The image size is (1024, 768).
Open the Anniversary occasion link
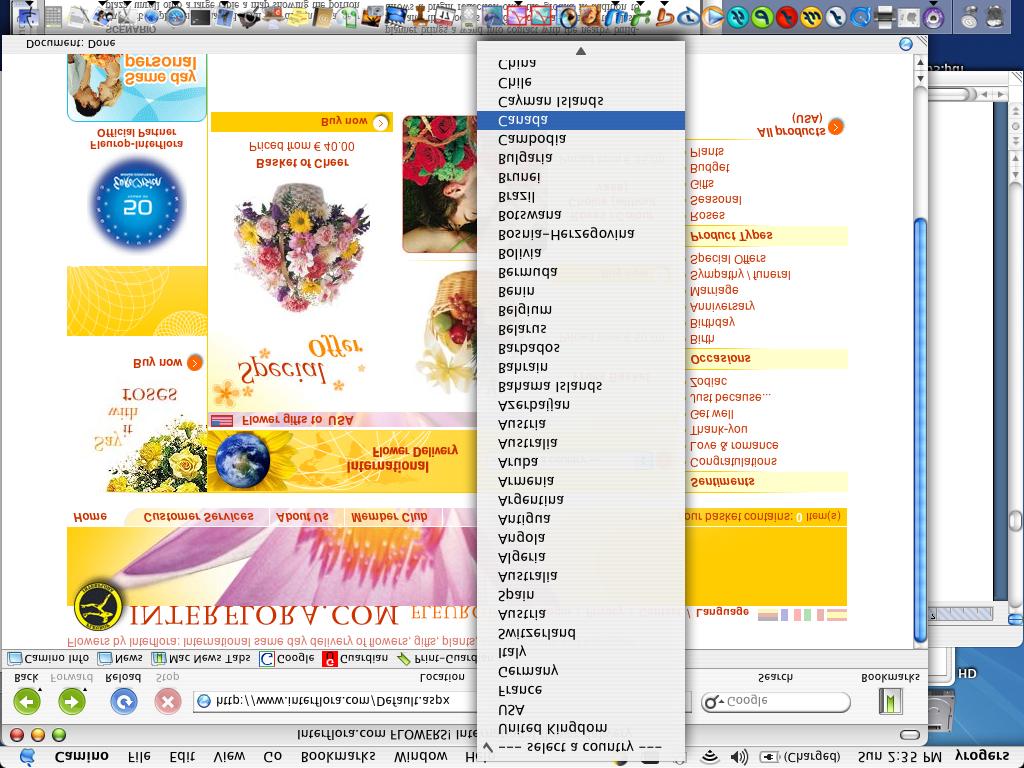(722, 306)
